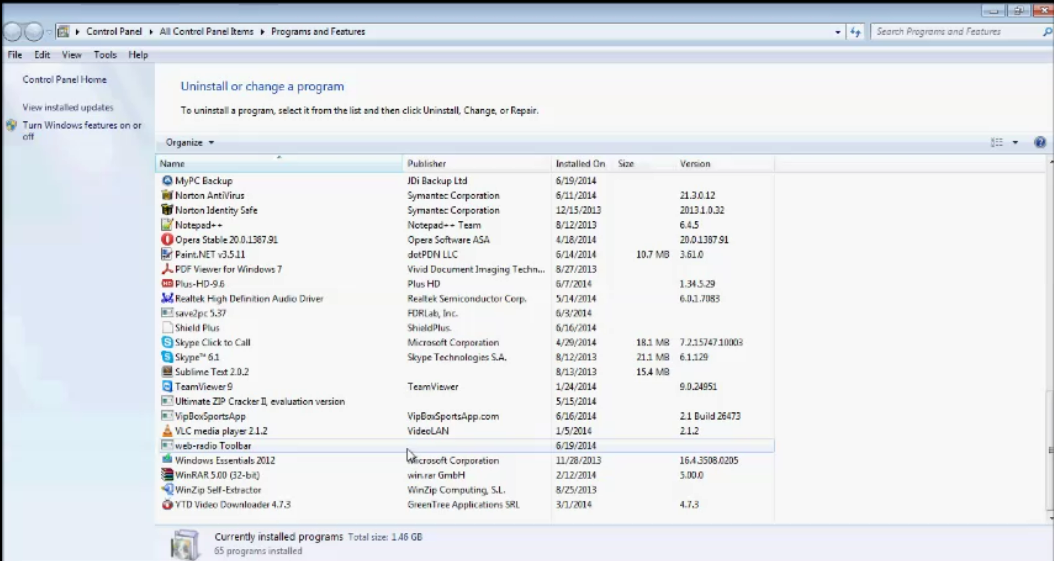Image resolution: width=1054 pixels, height=561 pixels.
Task: Open the view options dropdown arrow
Action: click(x=1015, y=142)
